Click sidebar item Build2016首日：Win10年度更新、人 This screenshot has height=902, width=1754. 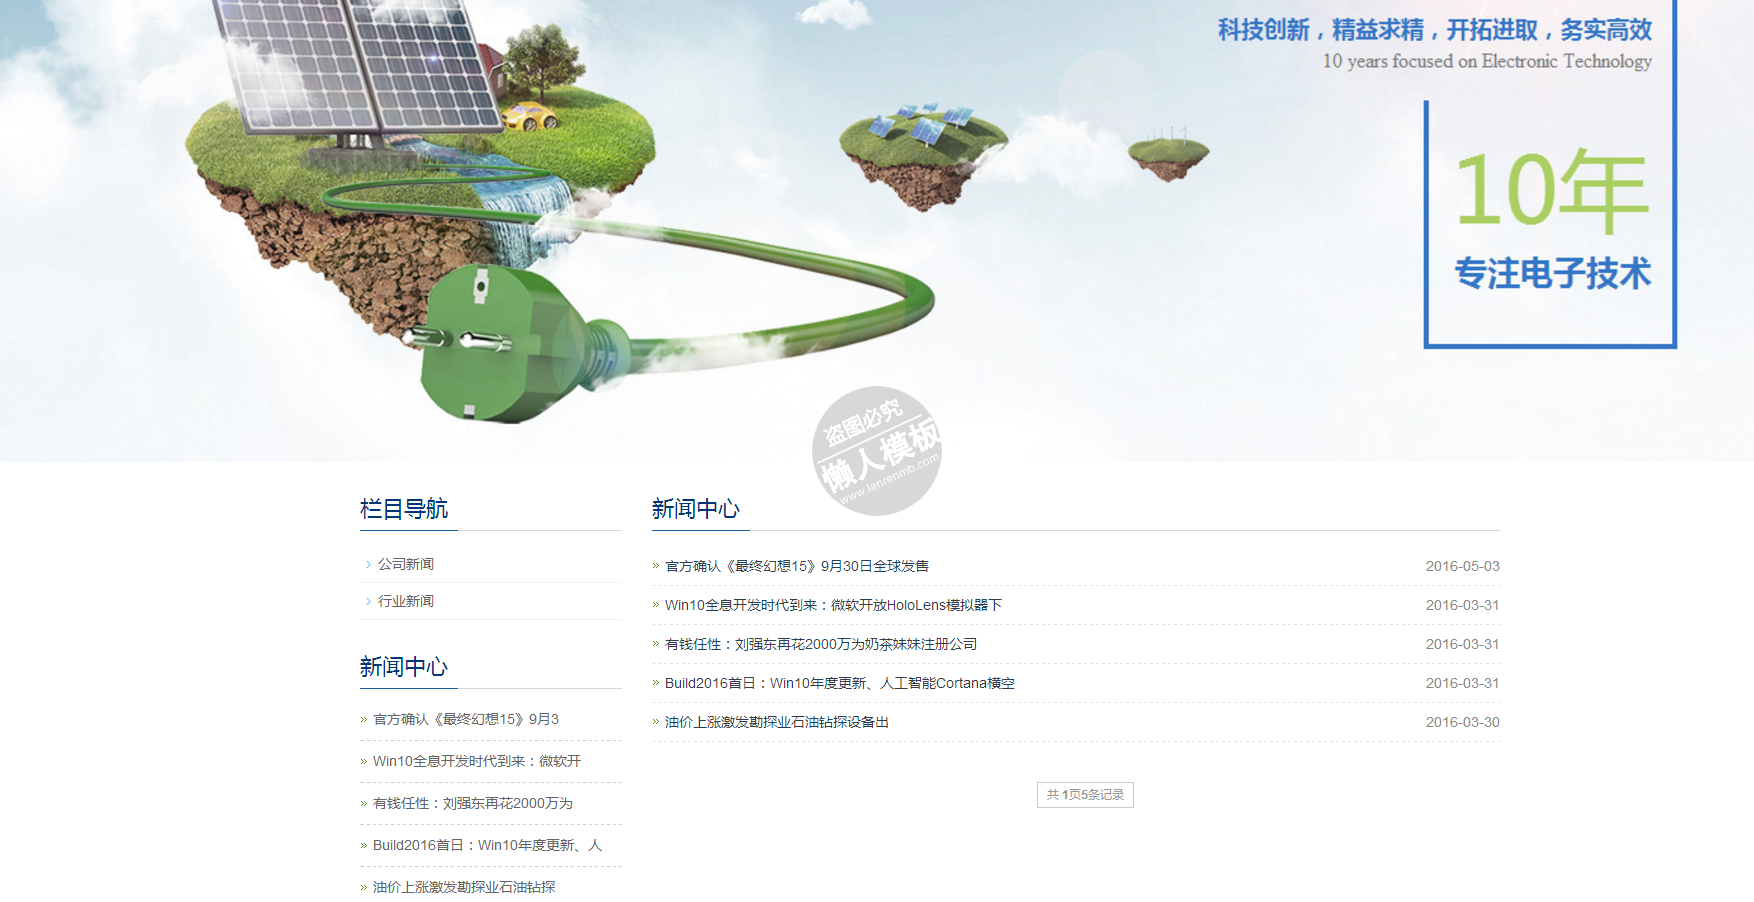tap(488, 845)
